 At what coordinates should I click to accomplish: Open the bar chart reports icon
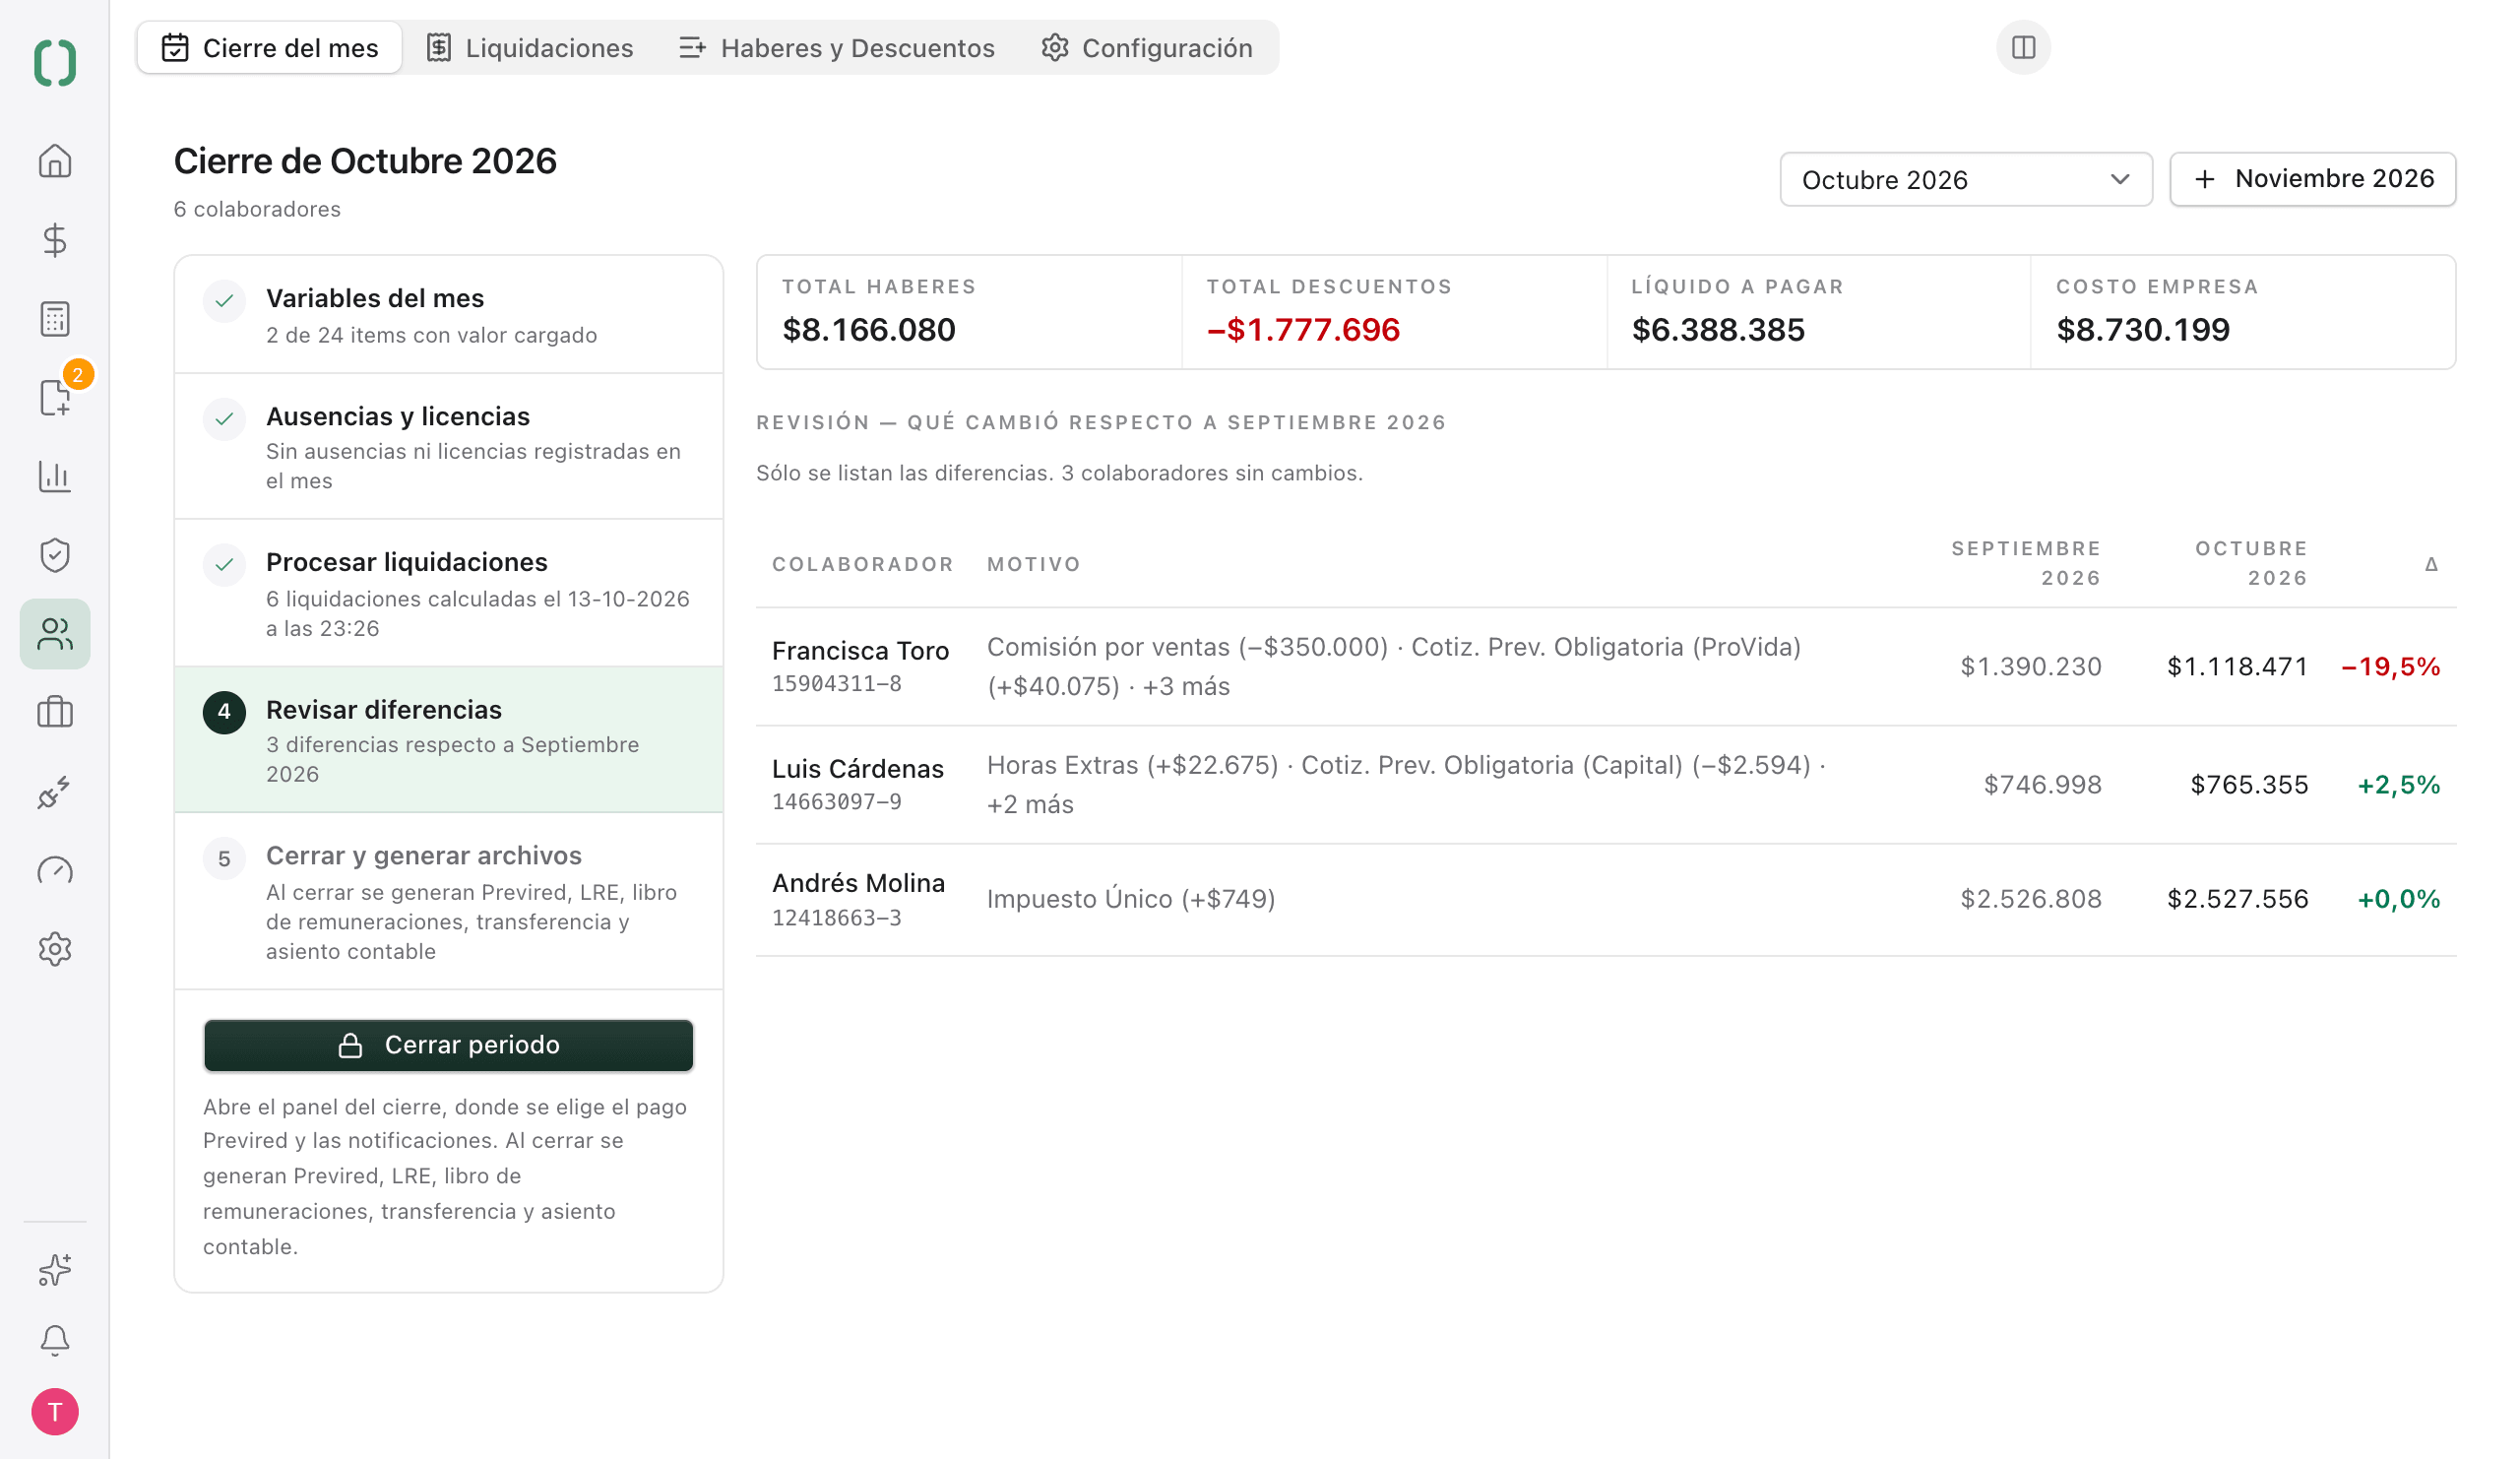pyautogui.click(x=55, y=476)
